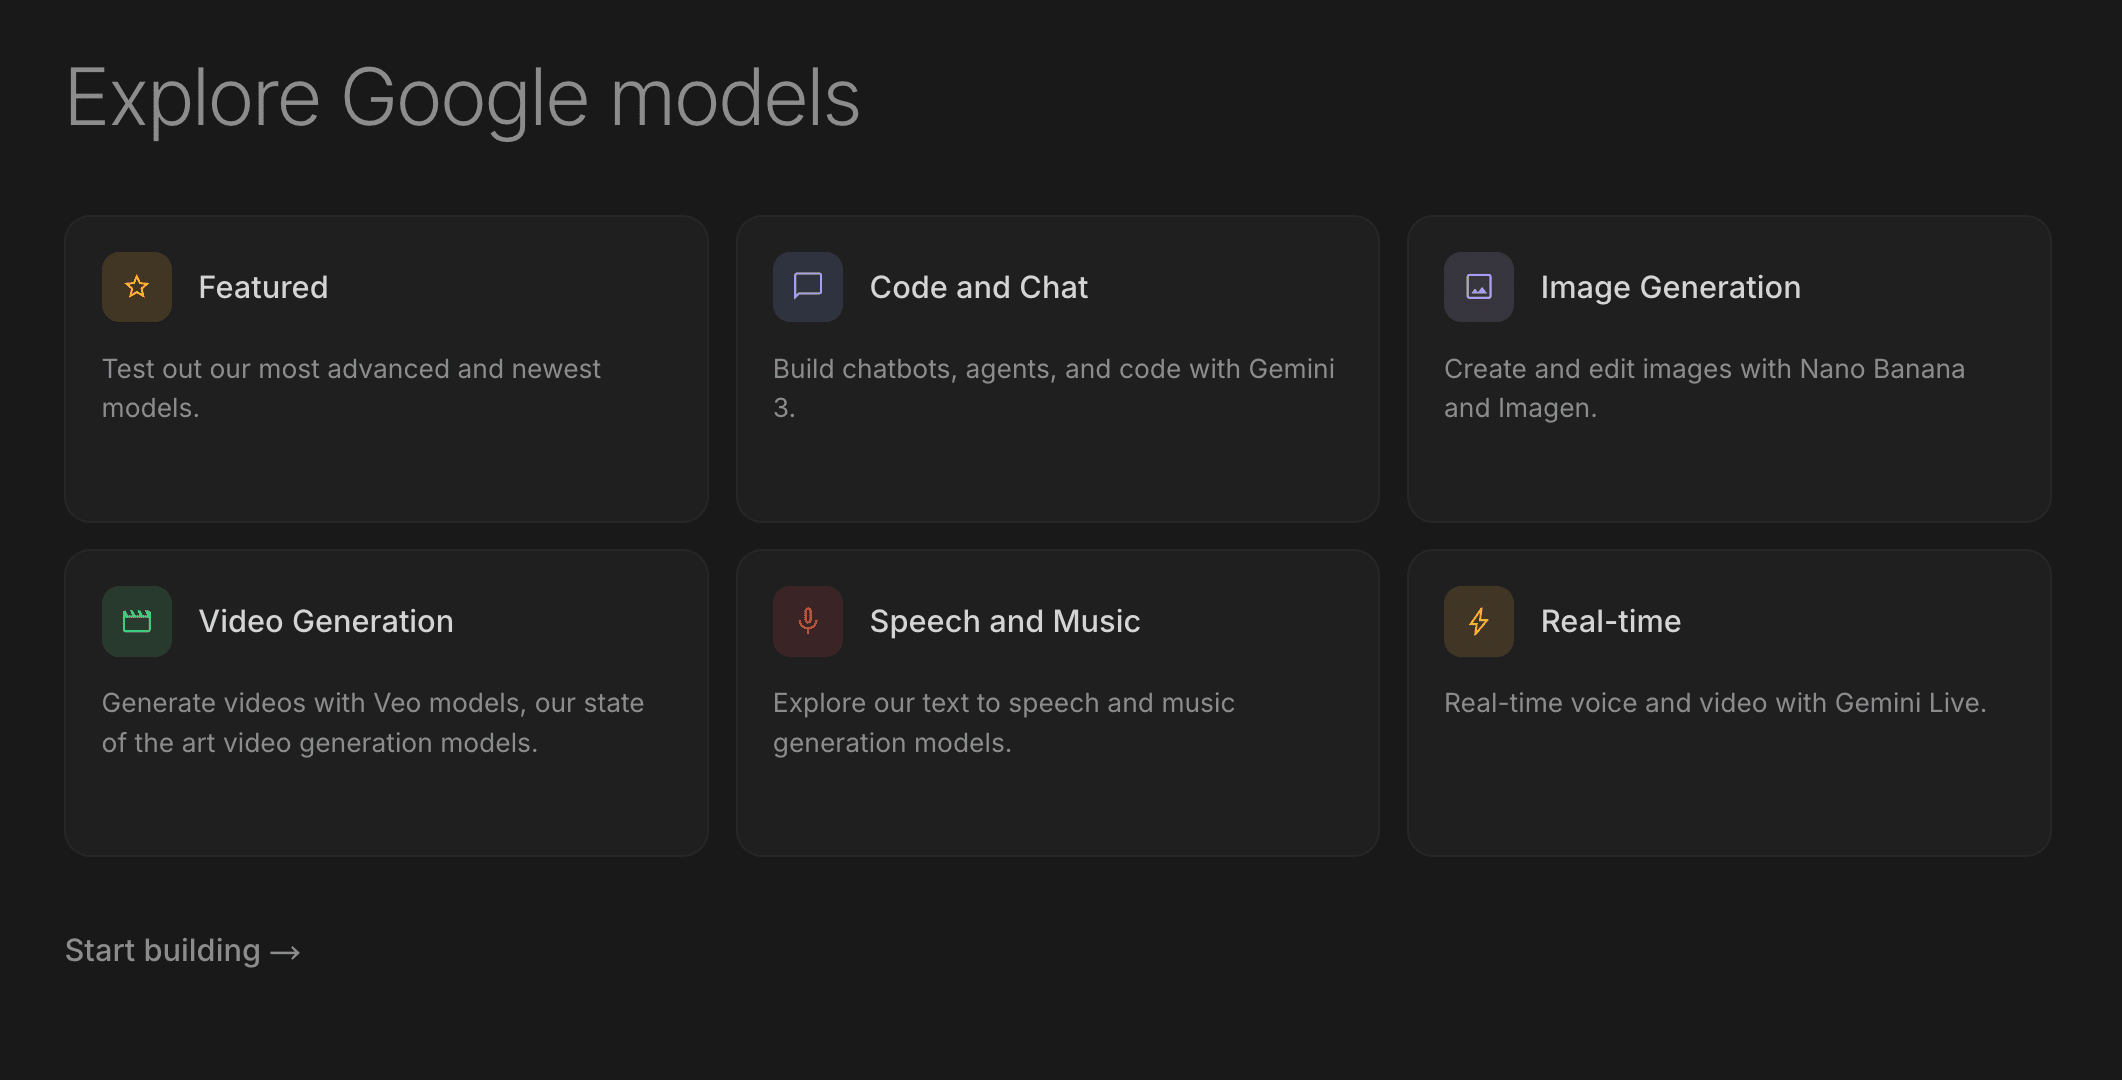Click the Veo models description text
This screenshot has height=1080, width=2122.
(x=372, y=722)
